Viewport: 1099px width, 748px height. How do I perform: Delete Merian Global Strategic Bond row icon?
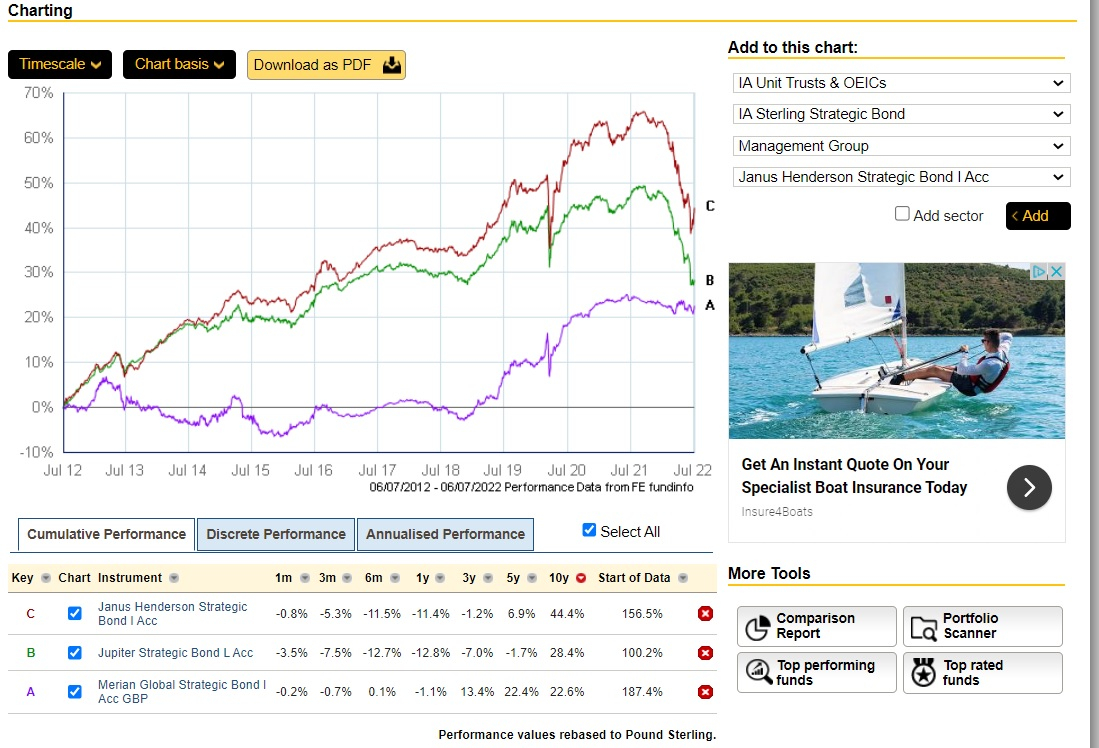[x=705, y=692]
